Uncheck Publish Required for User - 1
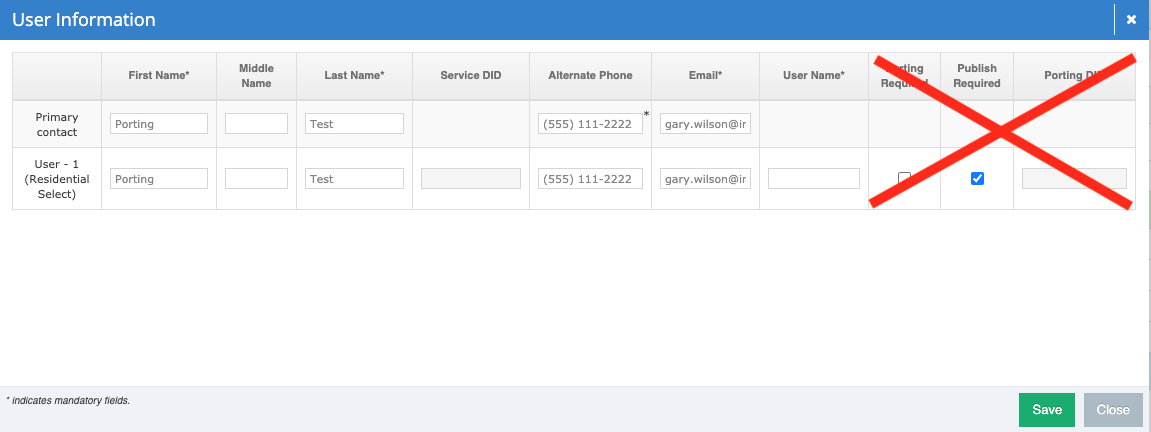The height and width of the screenshot is (432, 1151). click(977, 178)
